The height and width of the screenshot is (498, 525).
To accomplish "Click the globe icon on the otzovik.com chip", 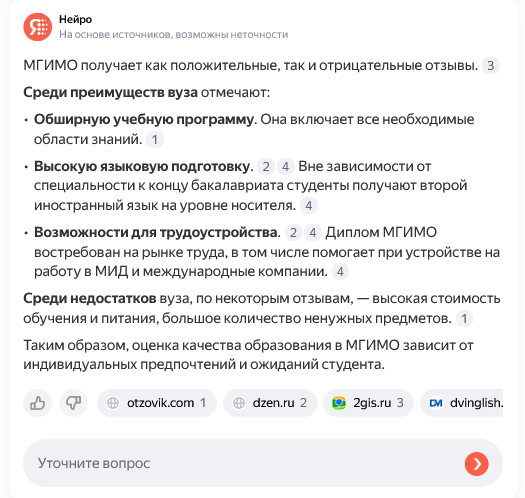I will 113,403.
